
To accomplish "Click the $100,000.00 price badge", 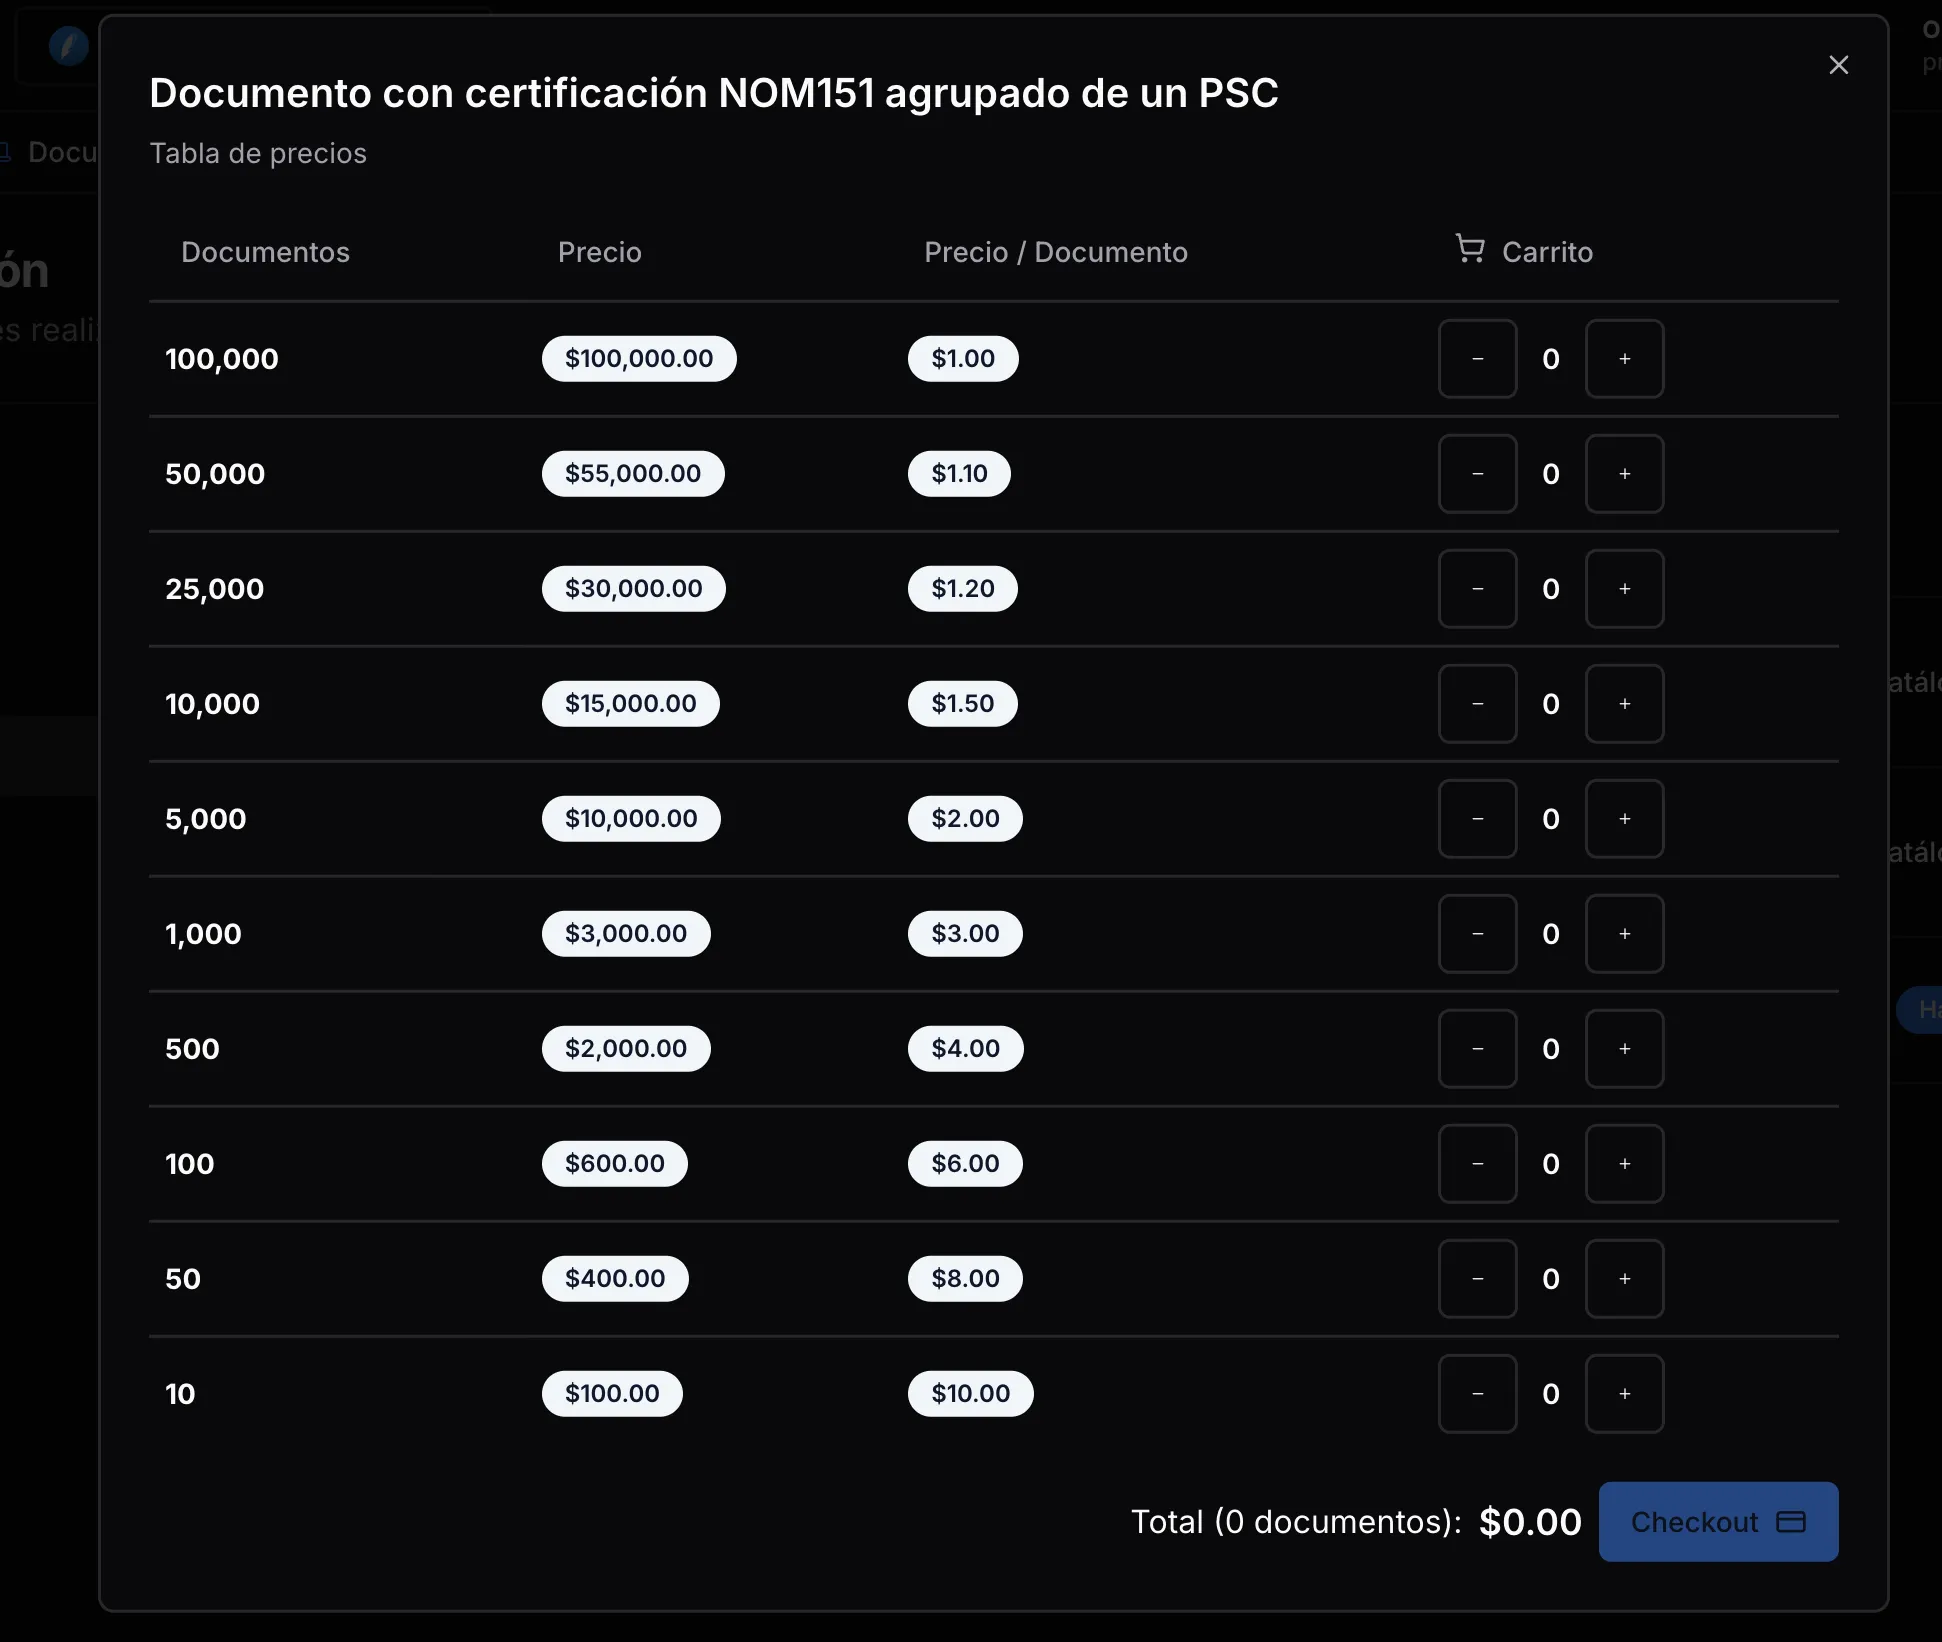I will pos(639,359).
